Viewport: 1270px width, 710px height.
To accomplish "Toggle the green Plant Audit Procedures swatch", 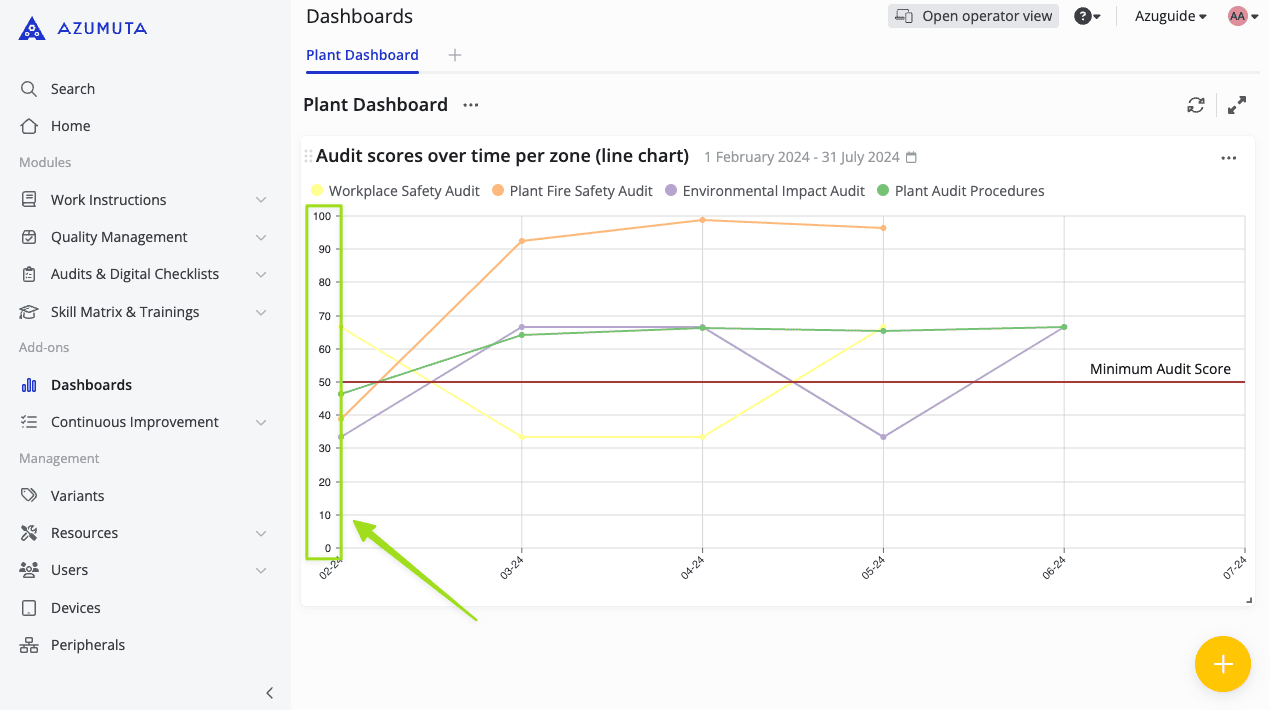I will pyautogui.click(x=883, y=191).
